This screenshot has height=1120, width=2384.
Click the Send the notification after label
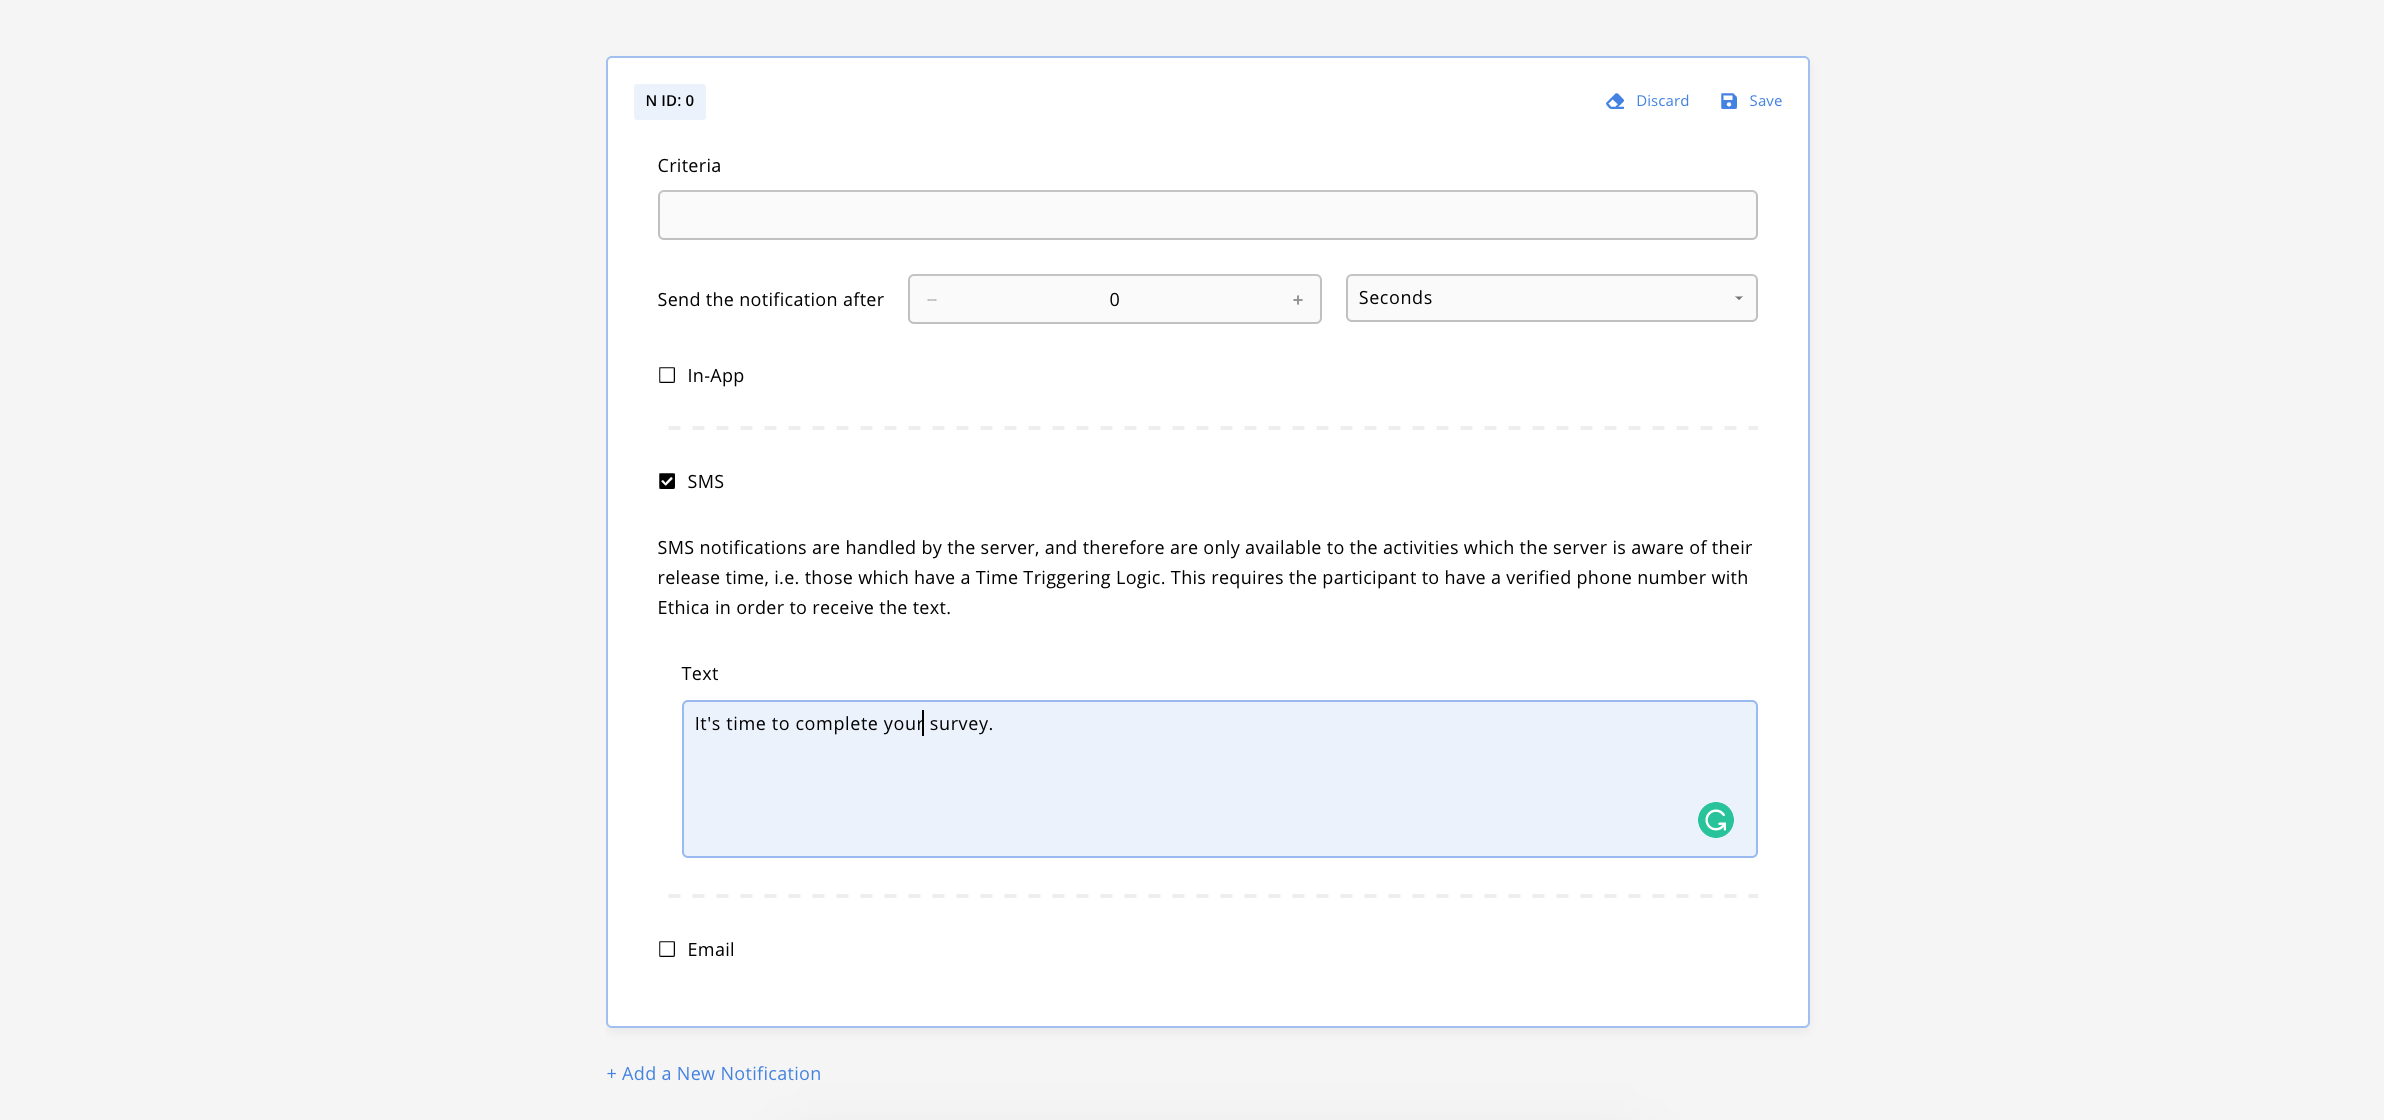(x=770, y=300)
